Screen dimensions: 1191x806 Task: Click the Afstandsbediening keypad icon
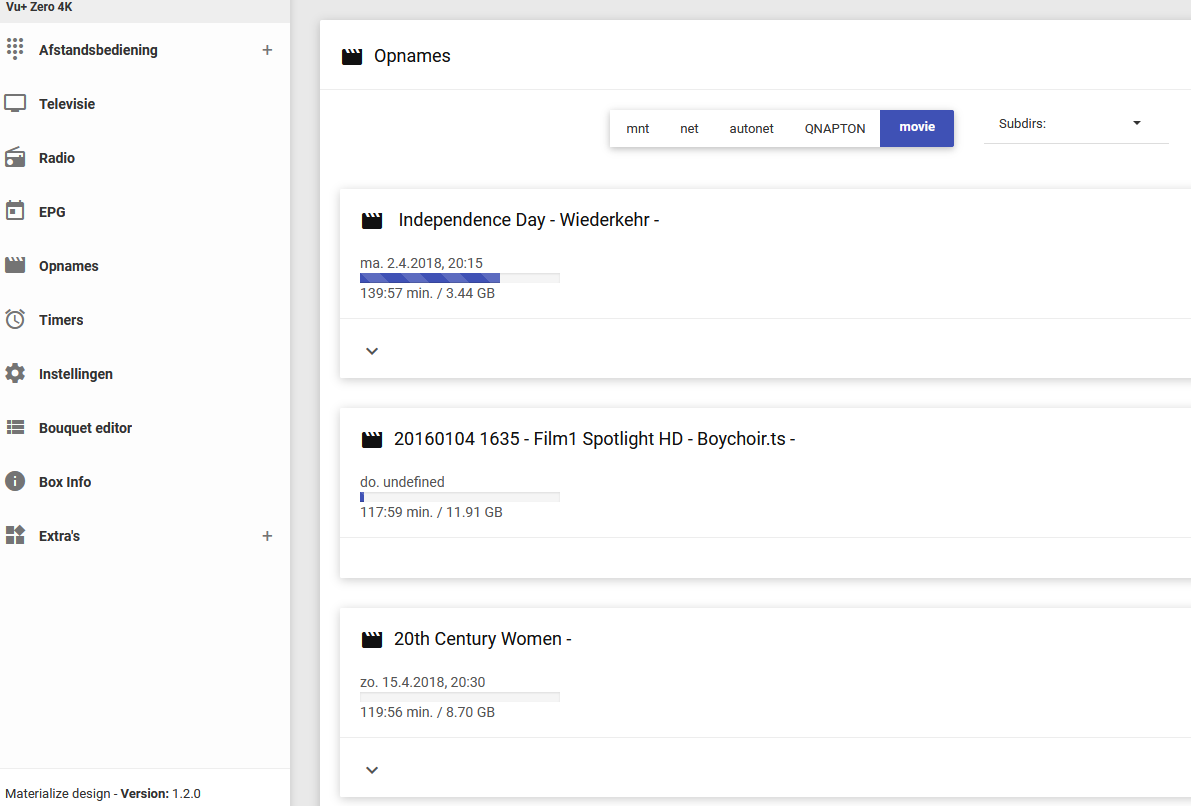[x=15, y=49]
